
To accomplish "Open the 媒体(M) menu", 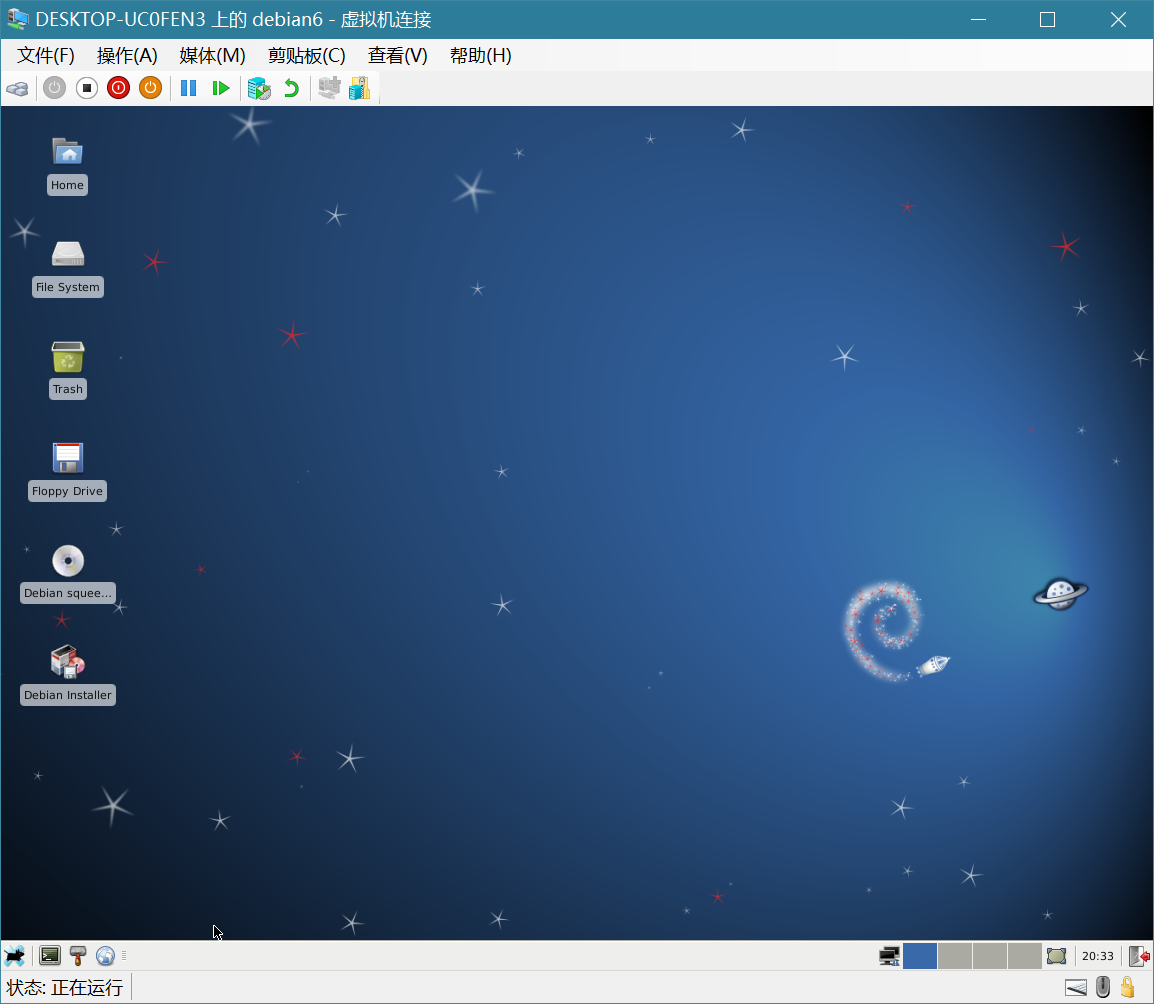I will 212,56.
